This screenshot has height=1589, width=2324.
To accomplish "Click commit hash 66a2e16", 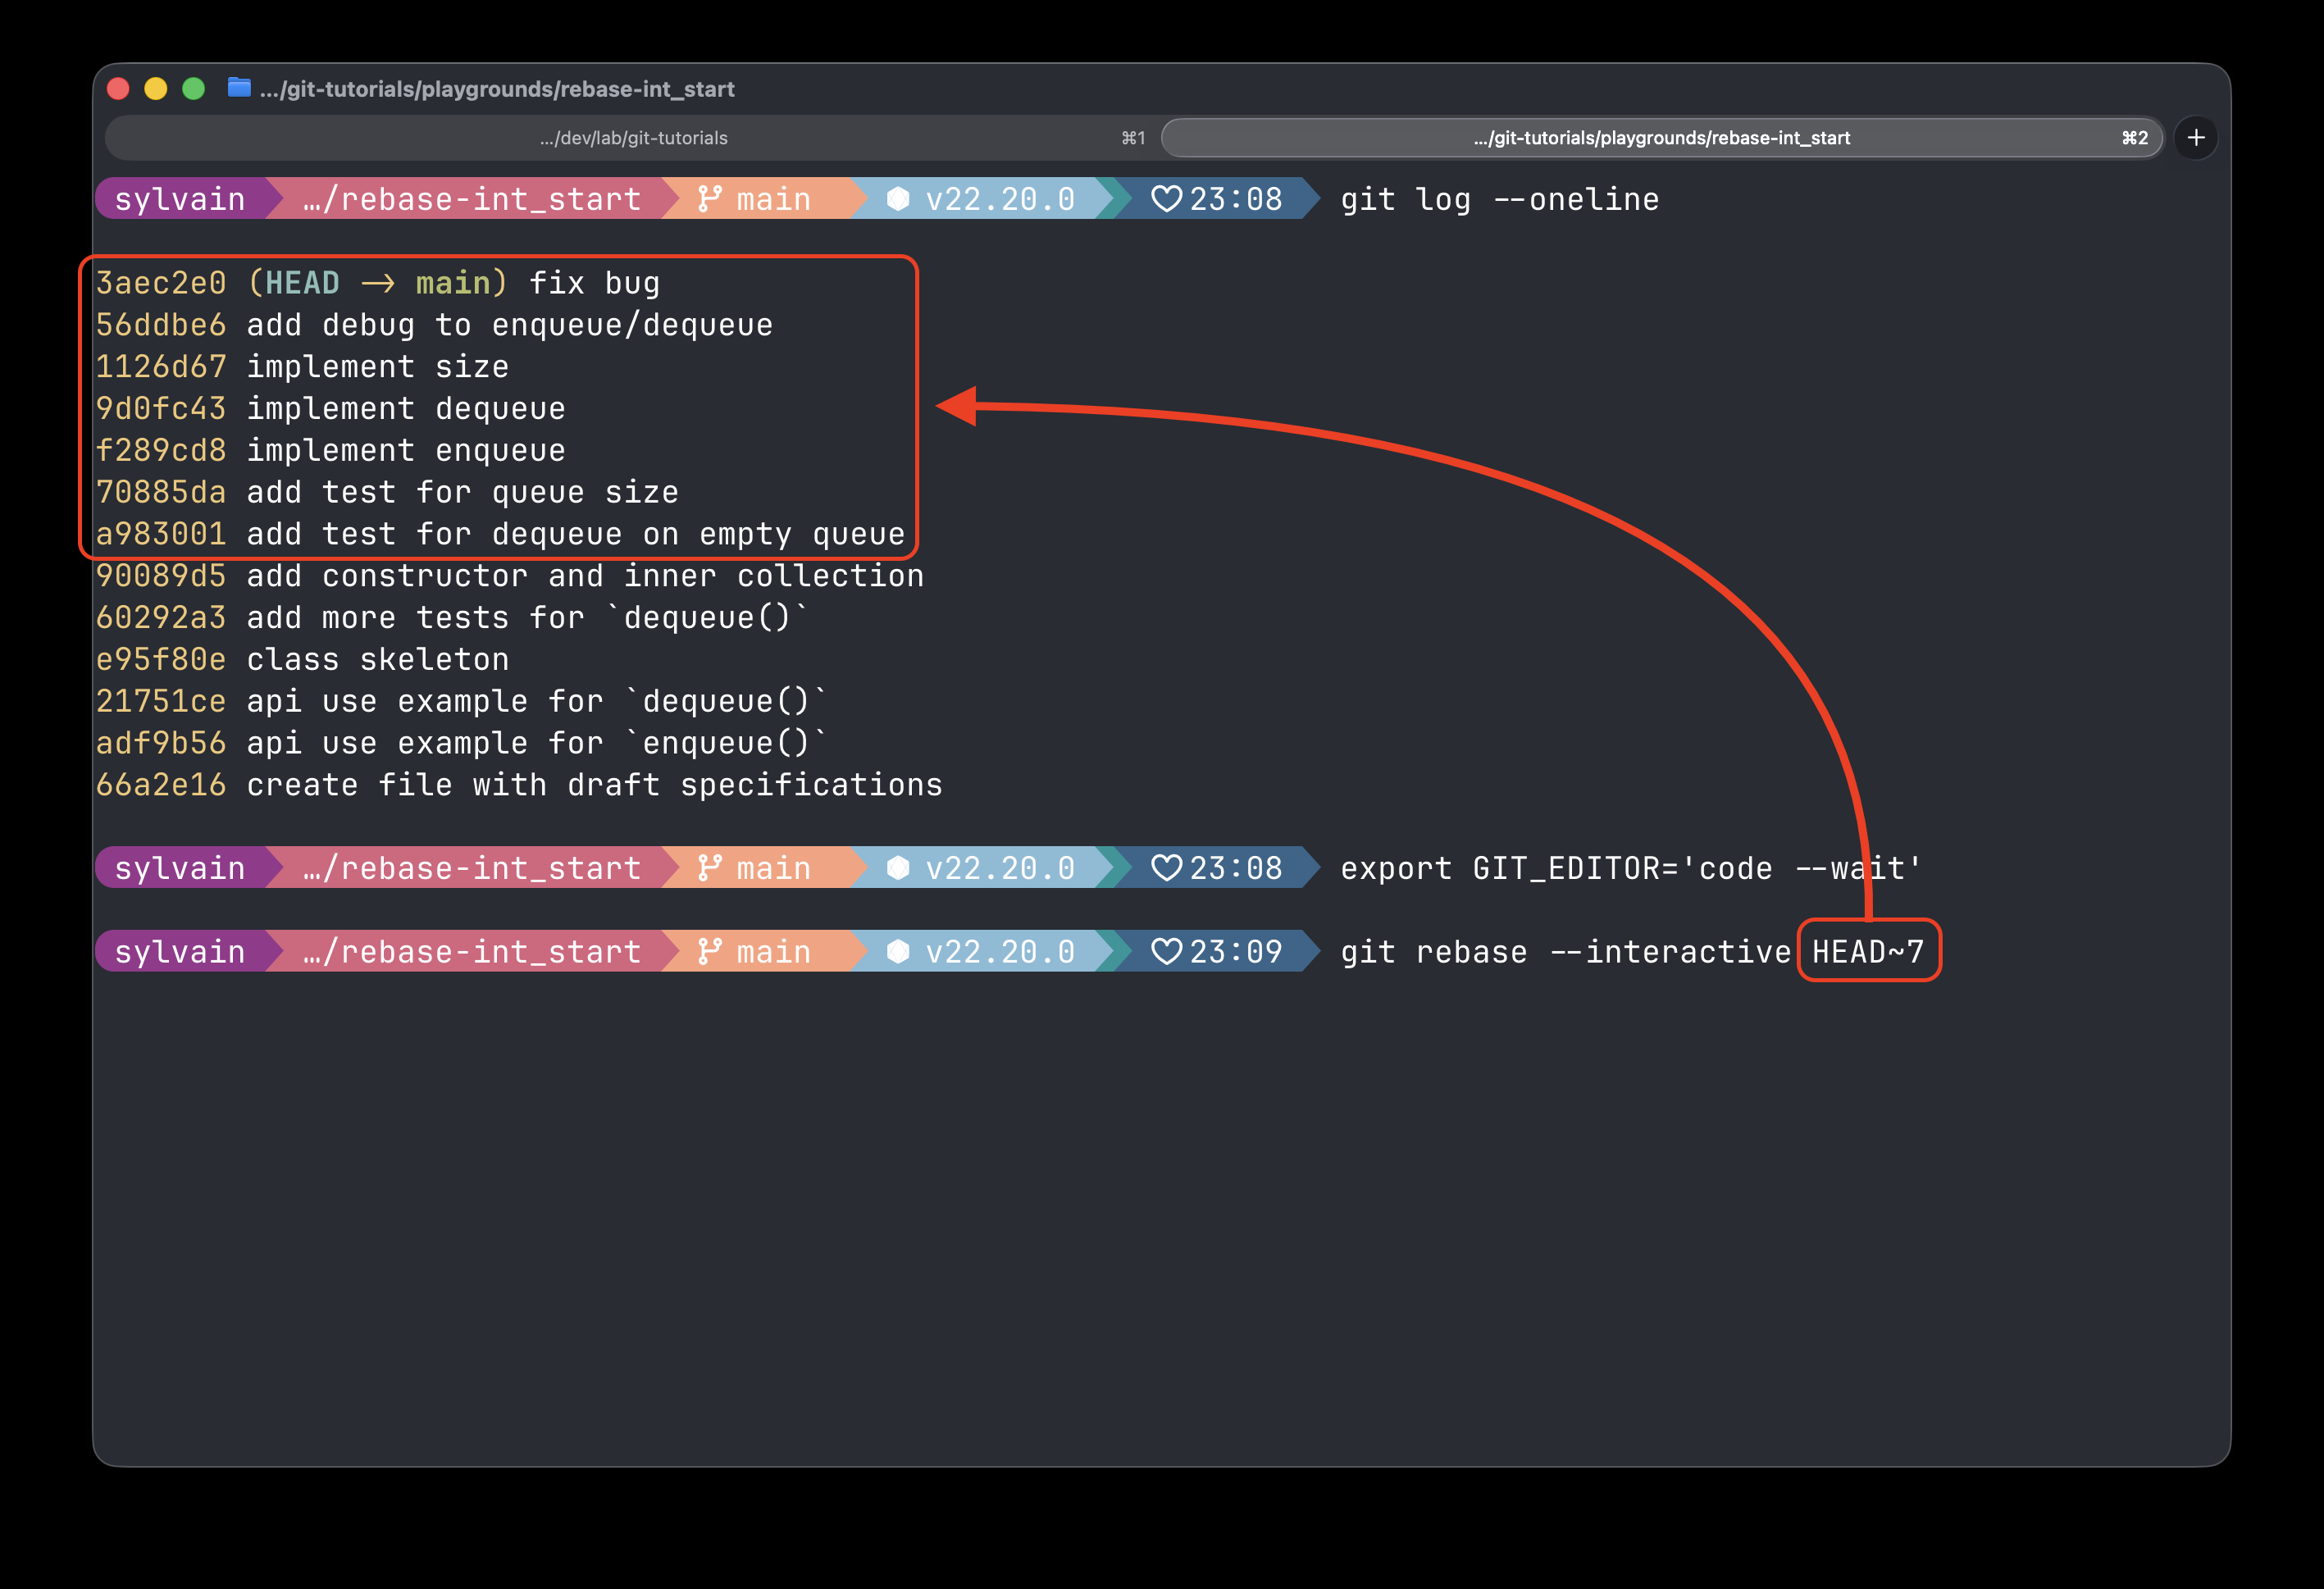I will pyautogui.click(x=161, y=784).
